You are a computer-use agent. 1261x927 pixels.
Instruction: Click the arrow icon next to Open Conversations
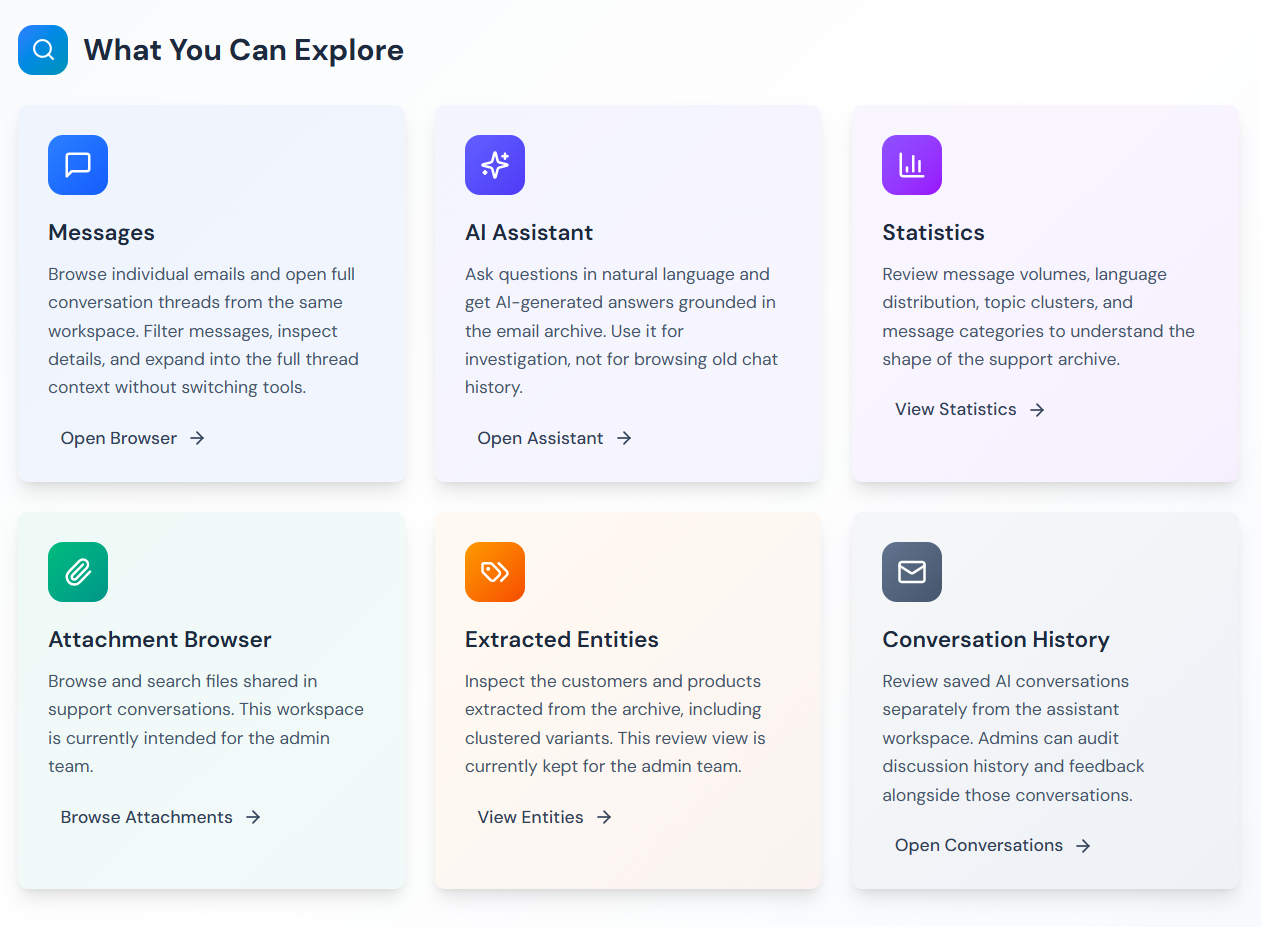pyautogui.click(x=1083, y=846)
